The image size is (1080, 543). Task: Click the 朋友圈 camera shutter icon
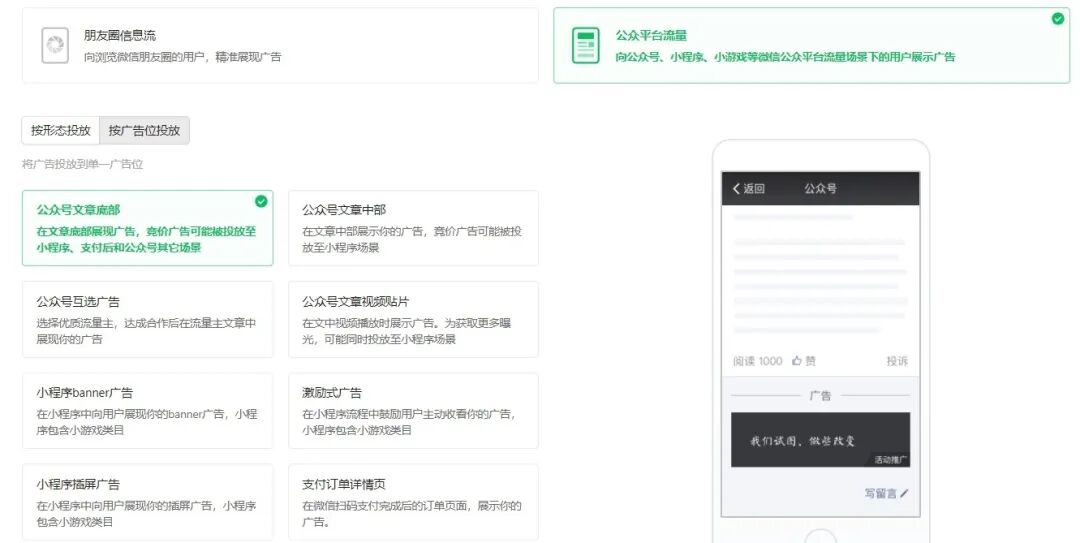coord(55,45)
